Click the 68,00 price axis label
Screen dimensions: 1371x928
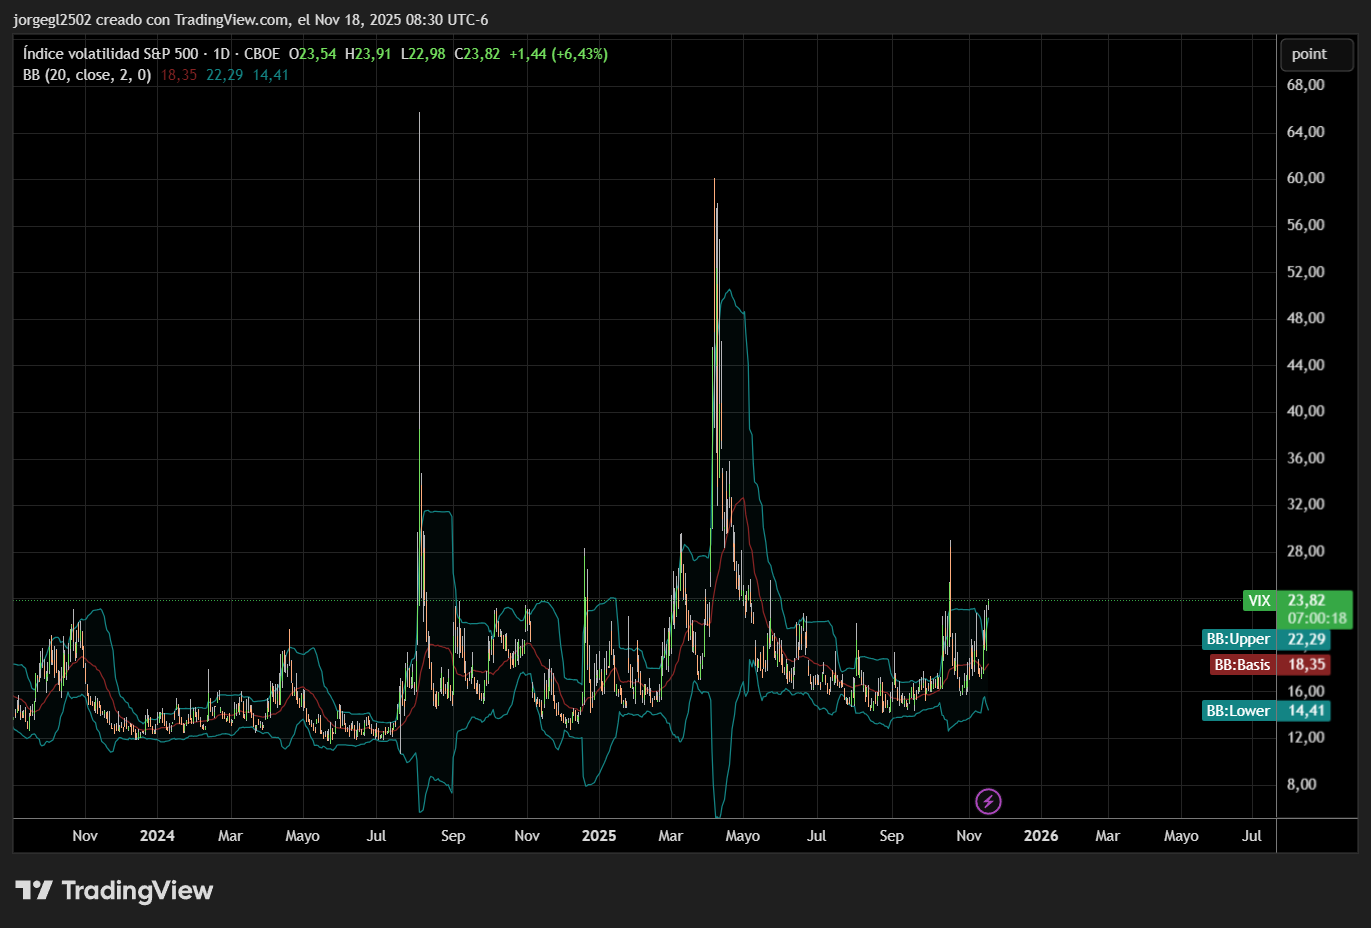(1305, 85)
